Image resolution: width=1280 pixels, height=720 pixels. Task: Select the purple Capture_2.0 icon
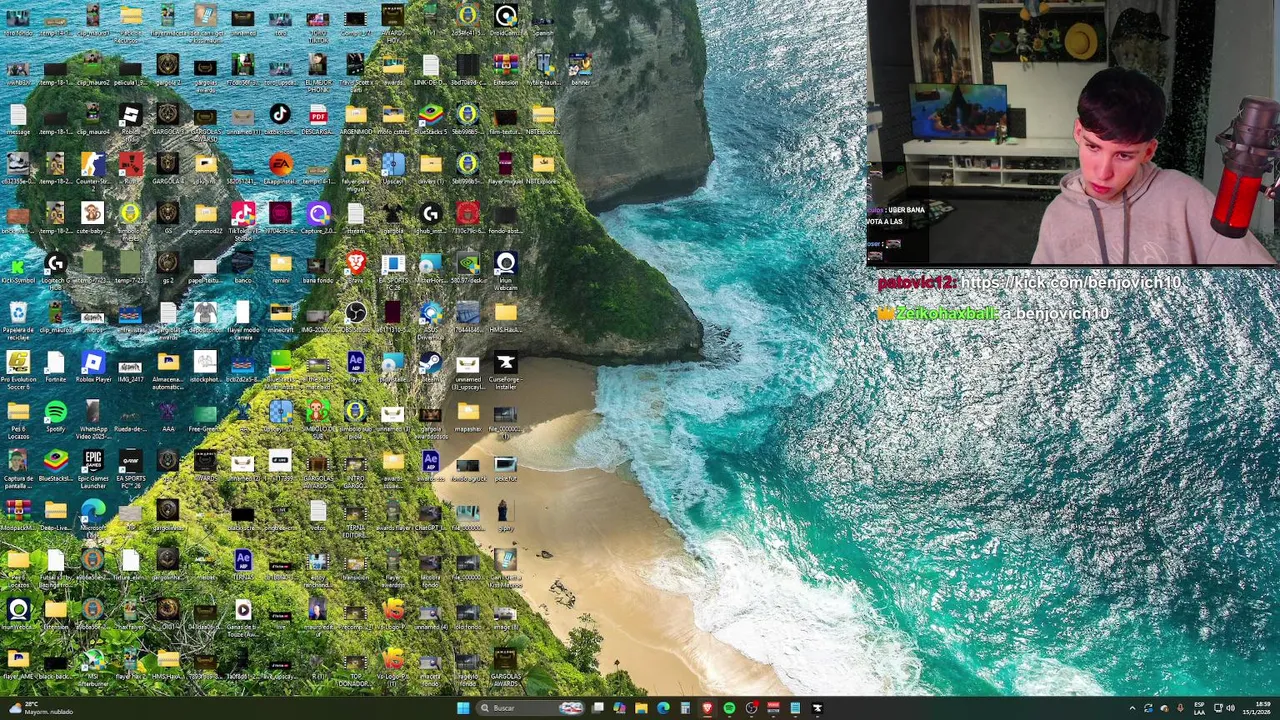[x=318, y=218]
